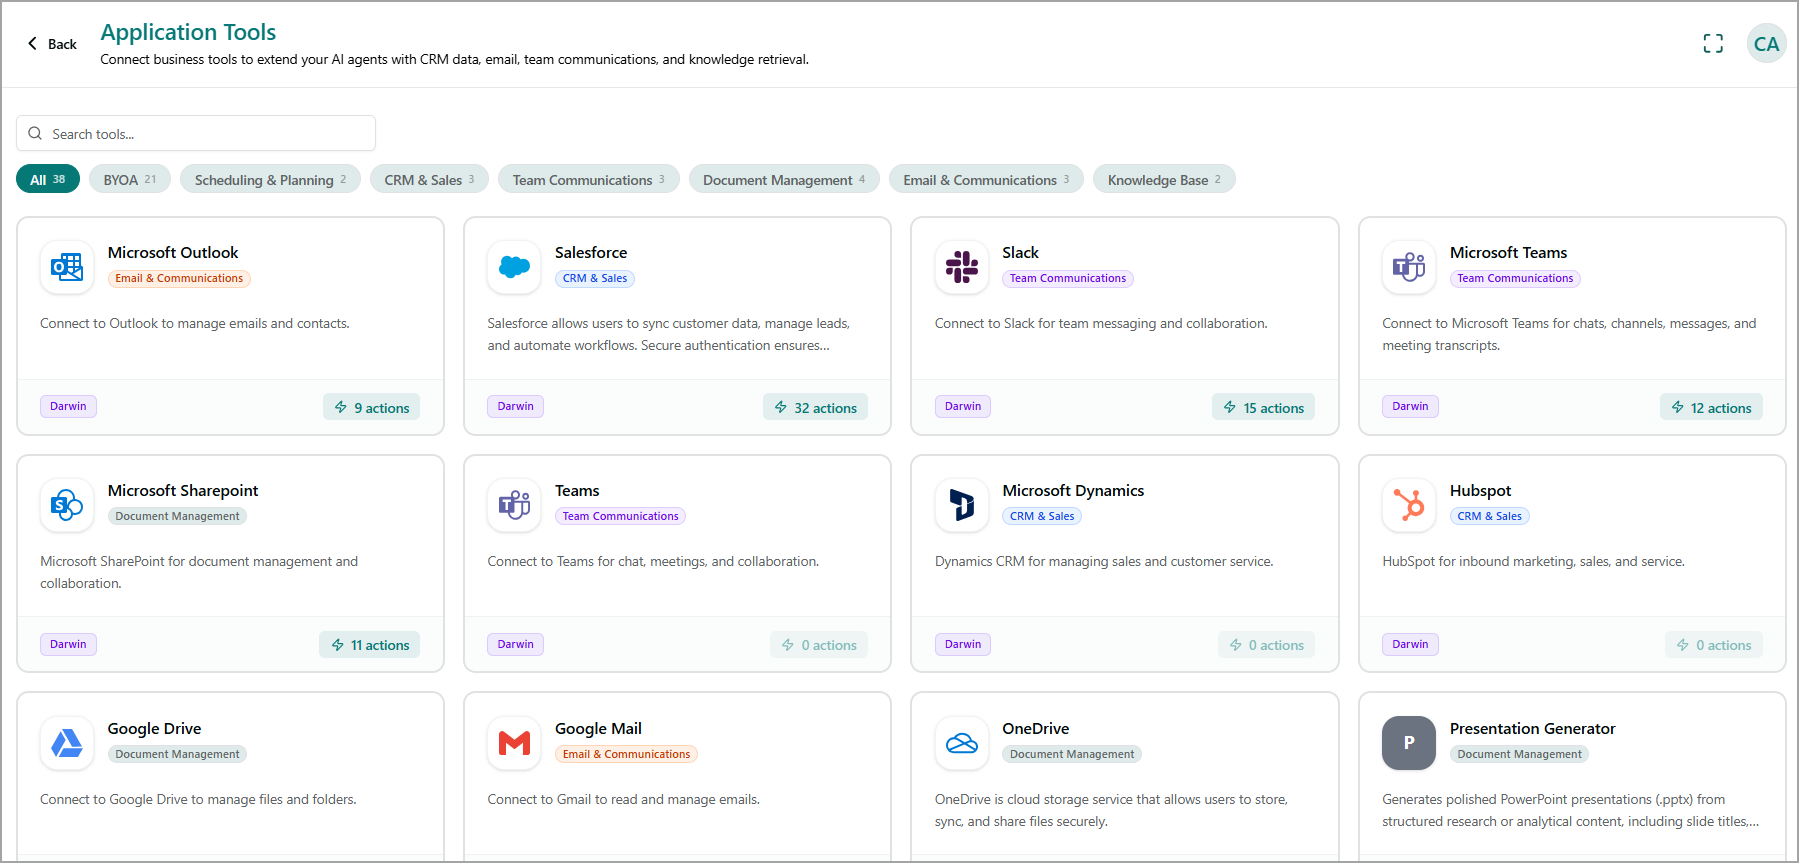The height and width of the screenshot is (863, 1799).
Task: Open Microsoft Teams' 12 actions
Action: [x=1711, y=407]
